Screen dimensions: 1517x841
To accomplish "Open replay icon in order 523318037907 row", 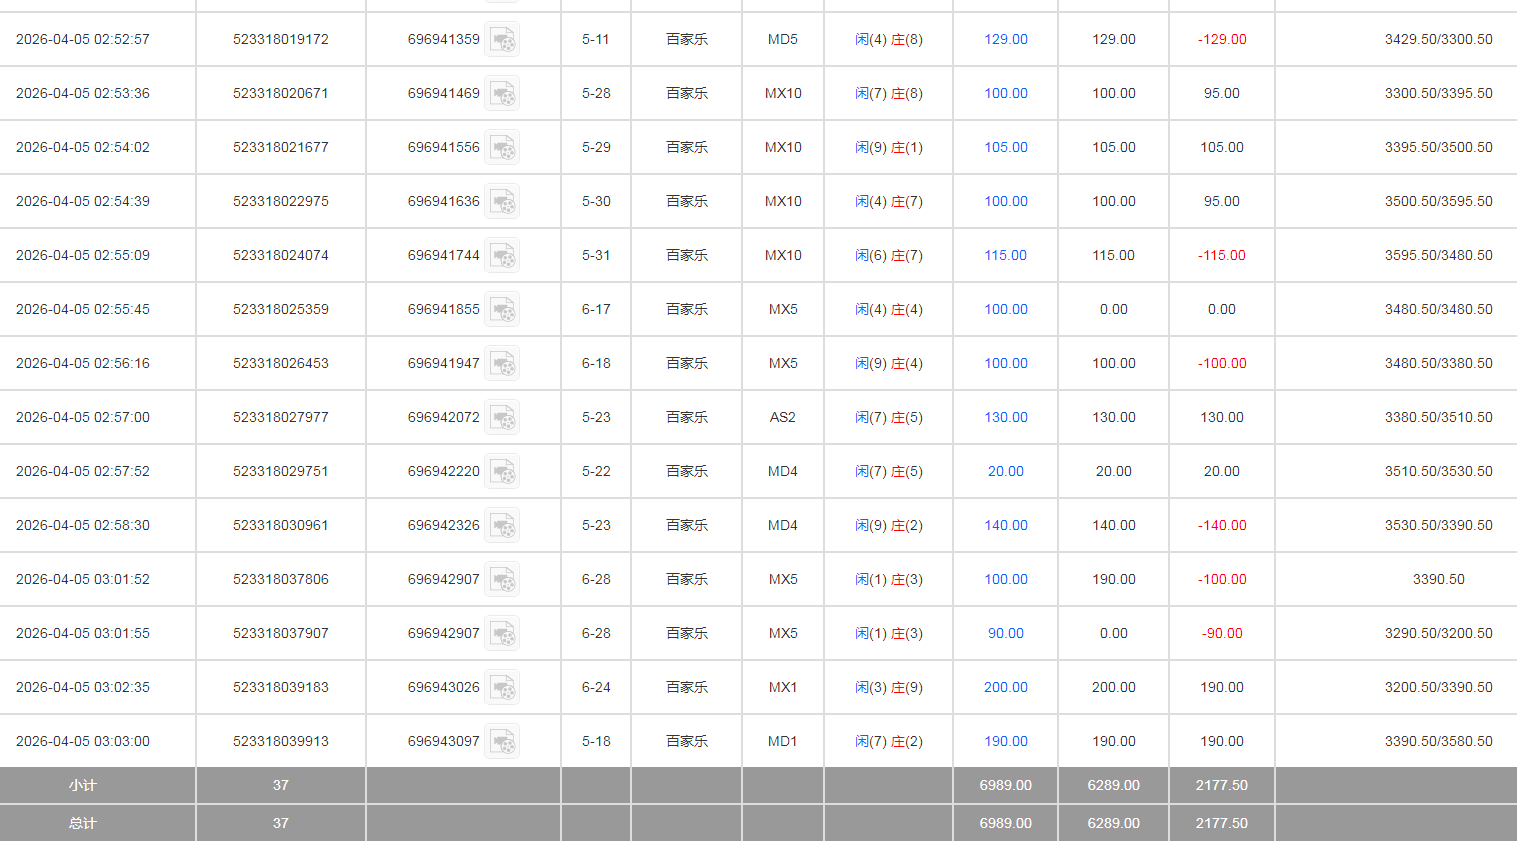I will tap(502, 634).
